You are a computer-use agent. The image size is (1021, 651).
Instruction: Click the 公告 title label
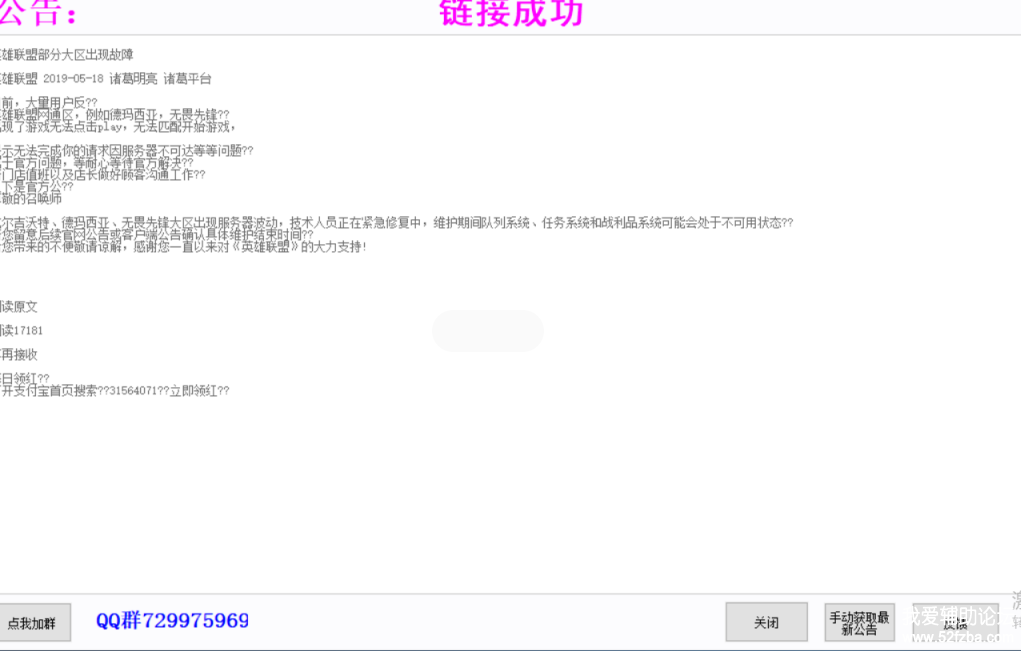tap(38, 13)
